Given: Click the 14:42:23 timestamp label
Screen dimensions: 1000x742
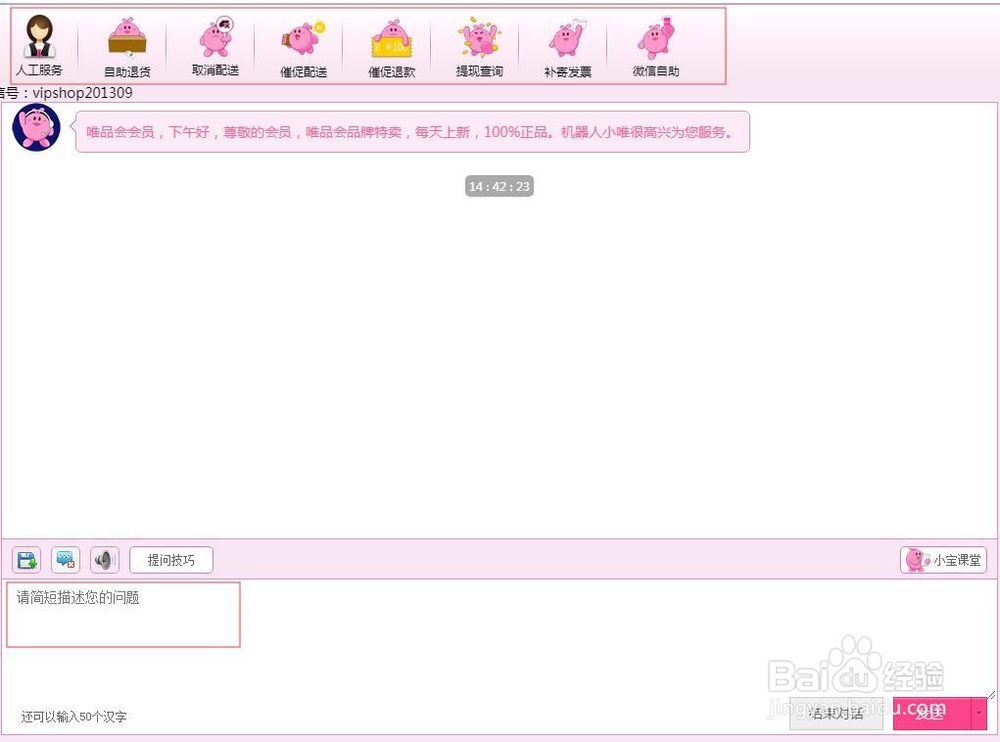Looking at the screenshot, I should [499, 186].
